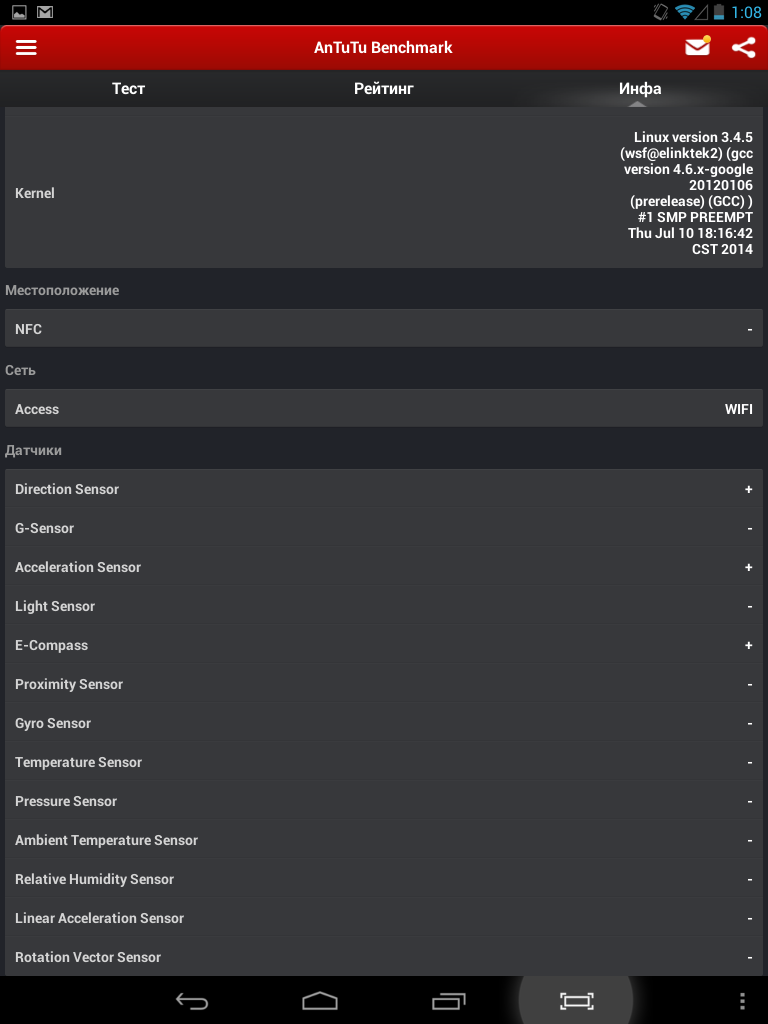Tap the share icon in header

point(743,48)
